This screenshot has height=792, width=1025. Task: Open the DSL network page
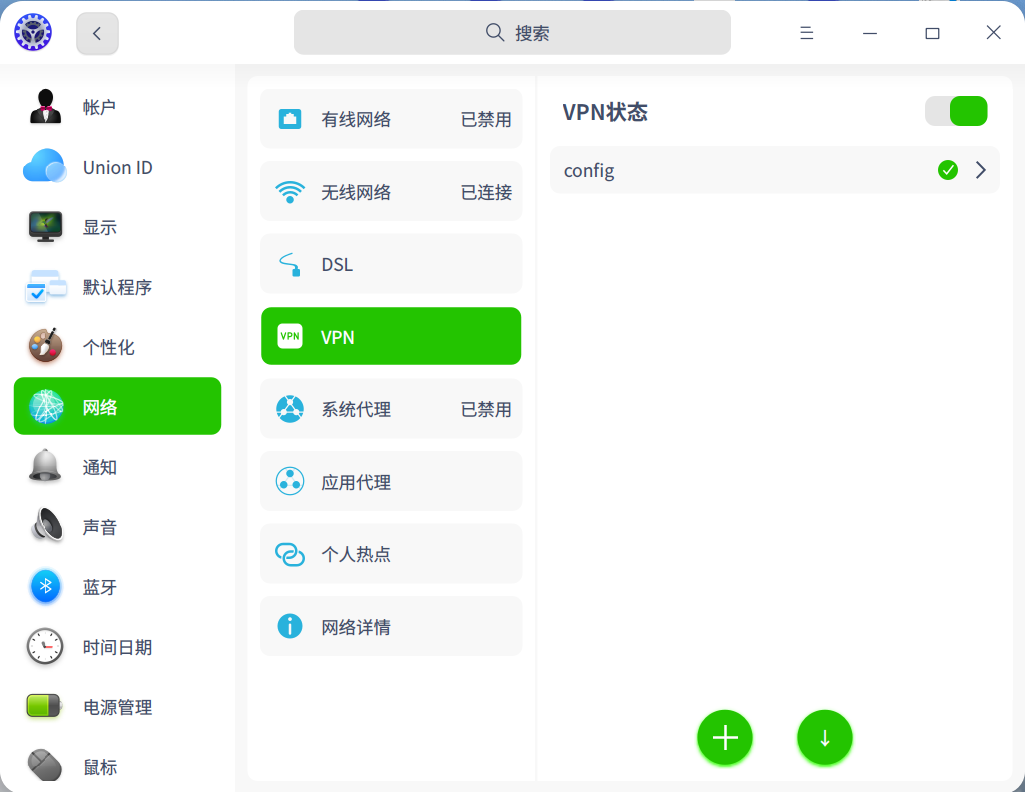tap(391, 264)
